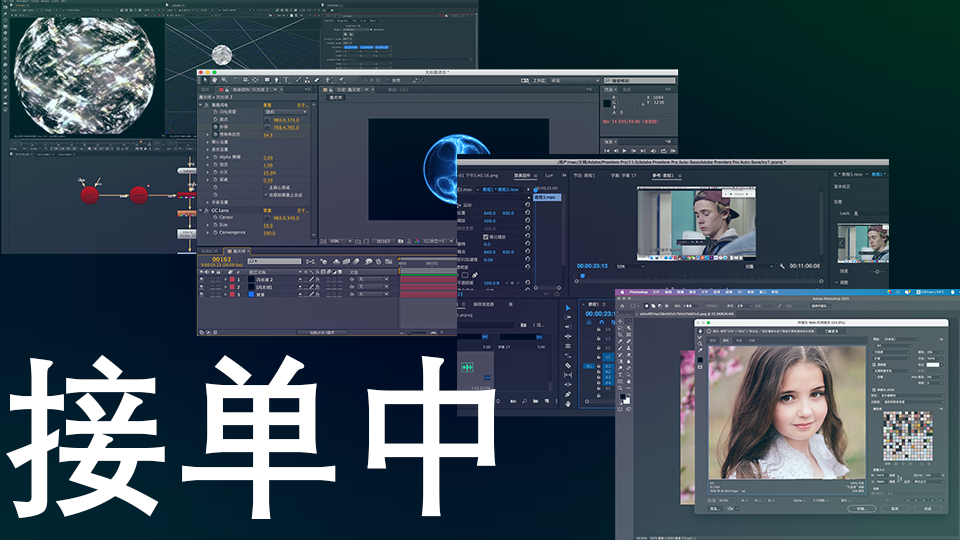Viewport: 960px width, 540px height.
Task: Select the Photoshop Zoom tool in left toolbar
Action: [620, 388]
